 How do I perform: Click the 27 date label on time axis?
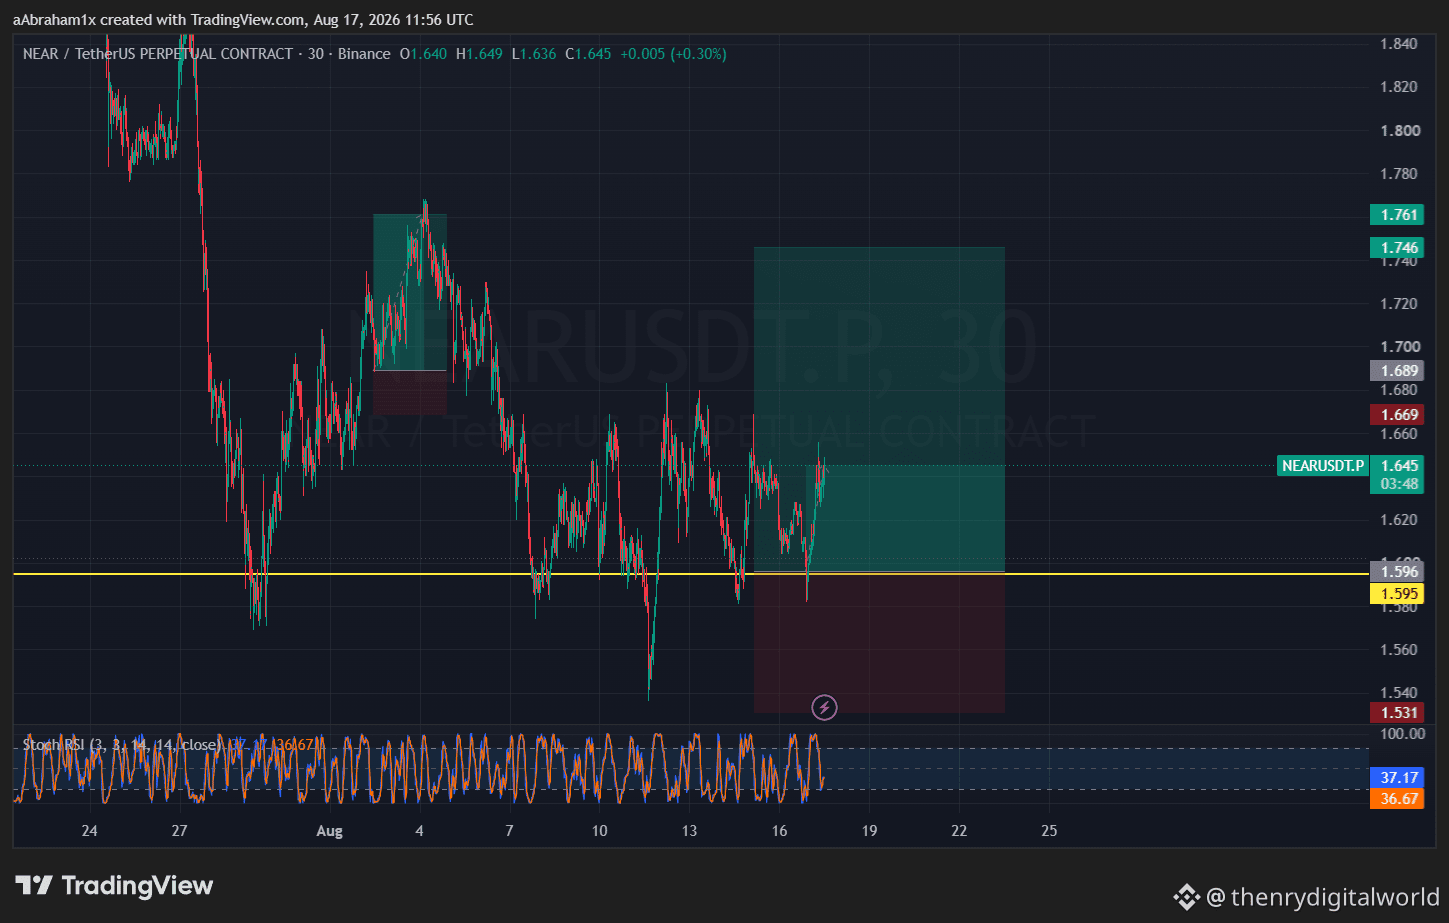[x=180, y=831]
